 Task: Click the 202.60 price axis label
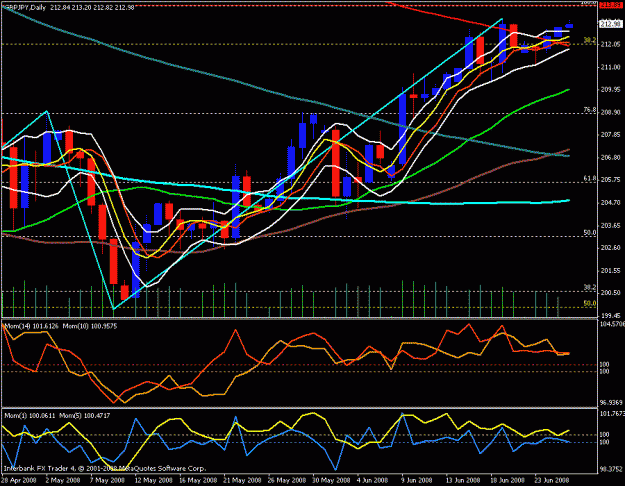(610, 248)
